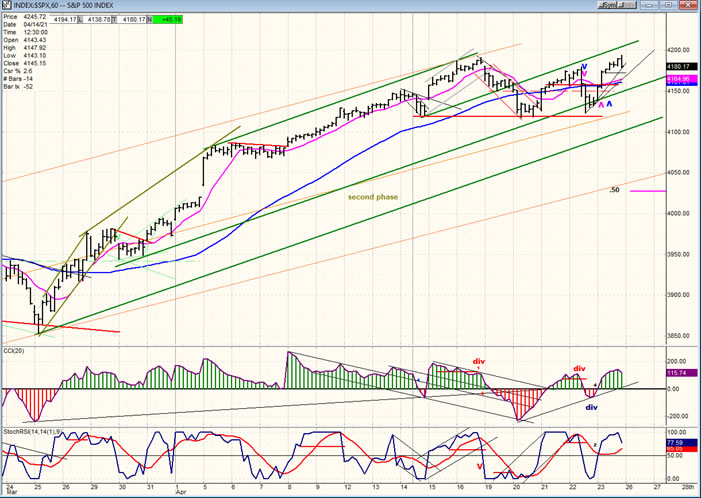Click the L label in quote bar

tap(80, 20)
